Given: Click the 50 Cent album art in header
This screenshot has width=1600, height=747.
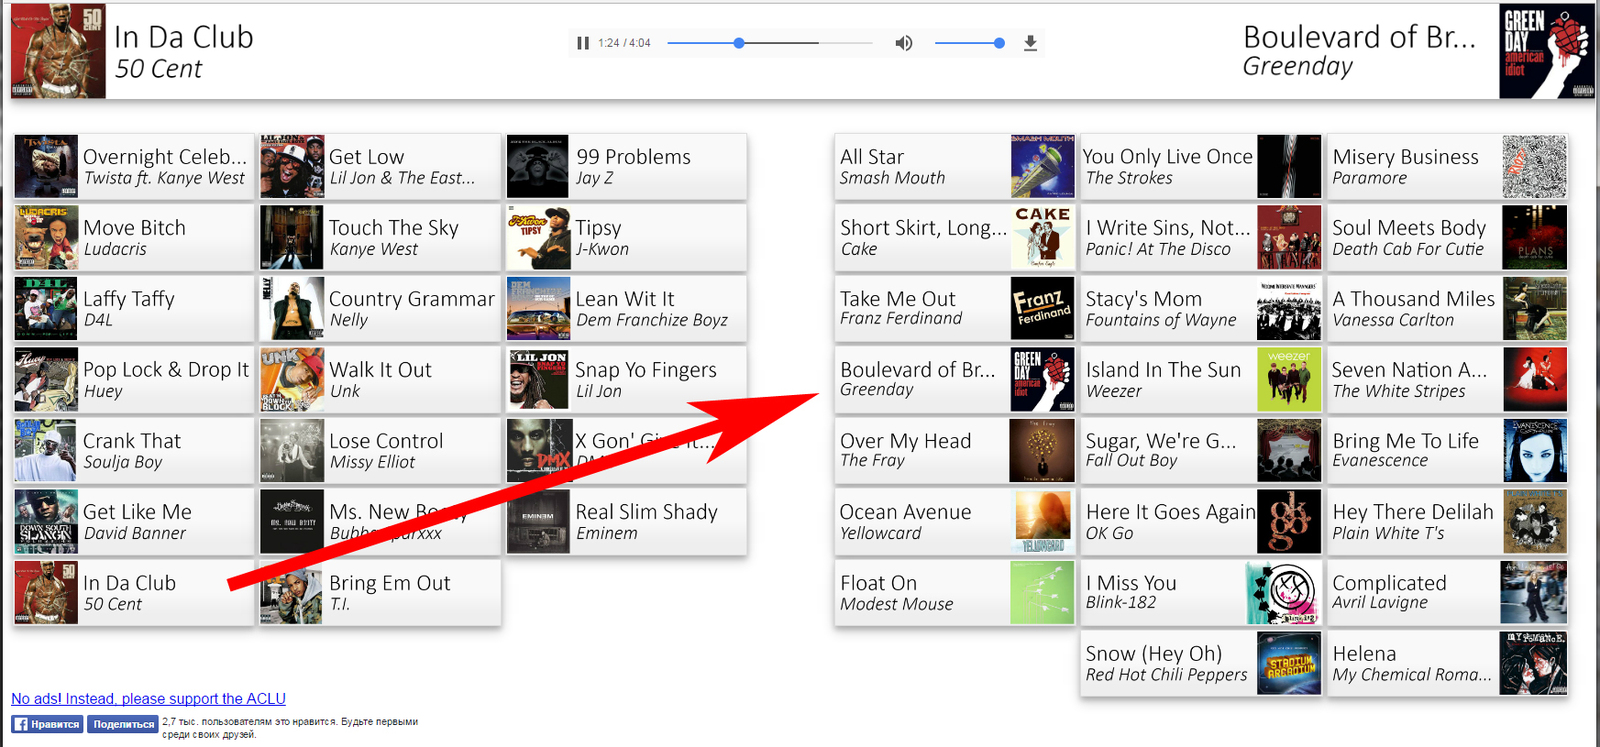Looking at the screenshot, I should tap(58, 52).
